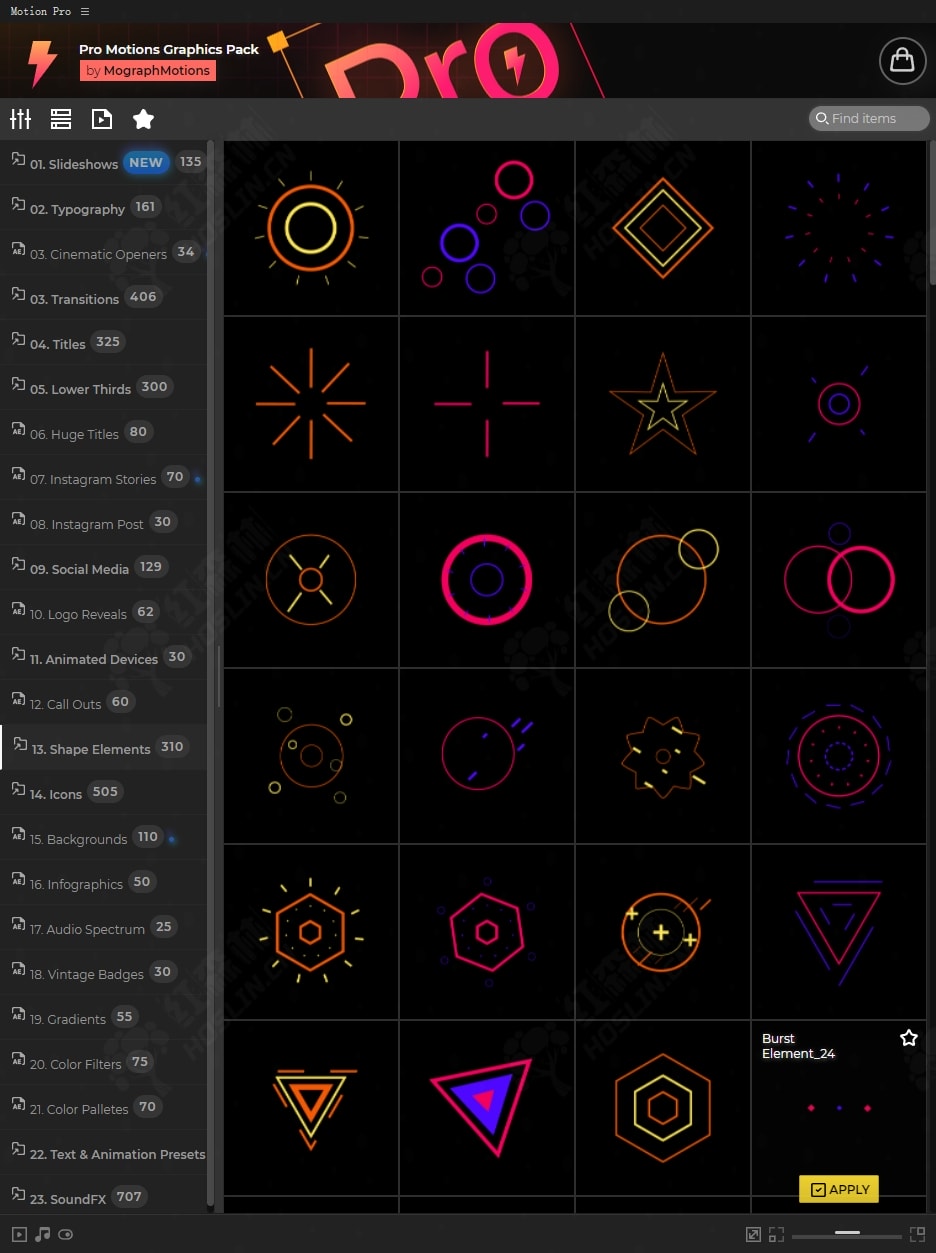This screenshot has height=1253, width=936.
Task: Select the orange star outline thumbnail
Action: (x=663, y=404)
